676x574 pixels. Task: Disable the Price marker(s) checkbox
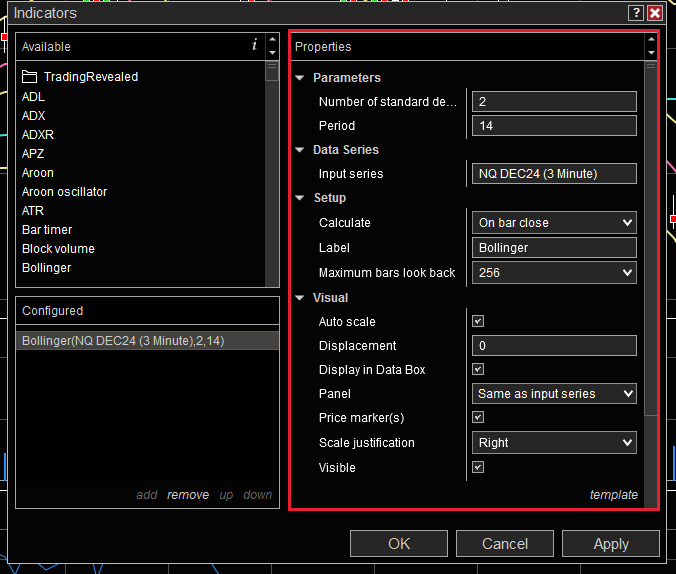point(478,418)
